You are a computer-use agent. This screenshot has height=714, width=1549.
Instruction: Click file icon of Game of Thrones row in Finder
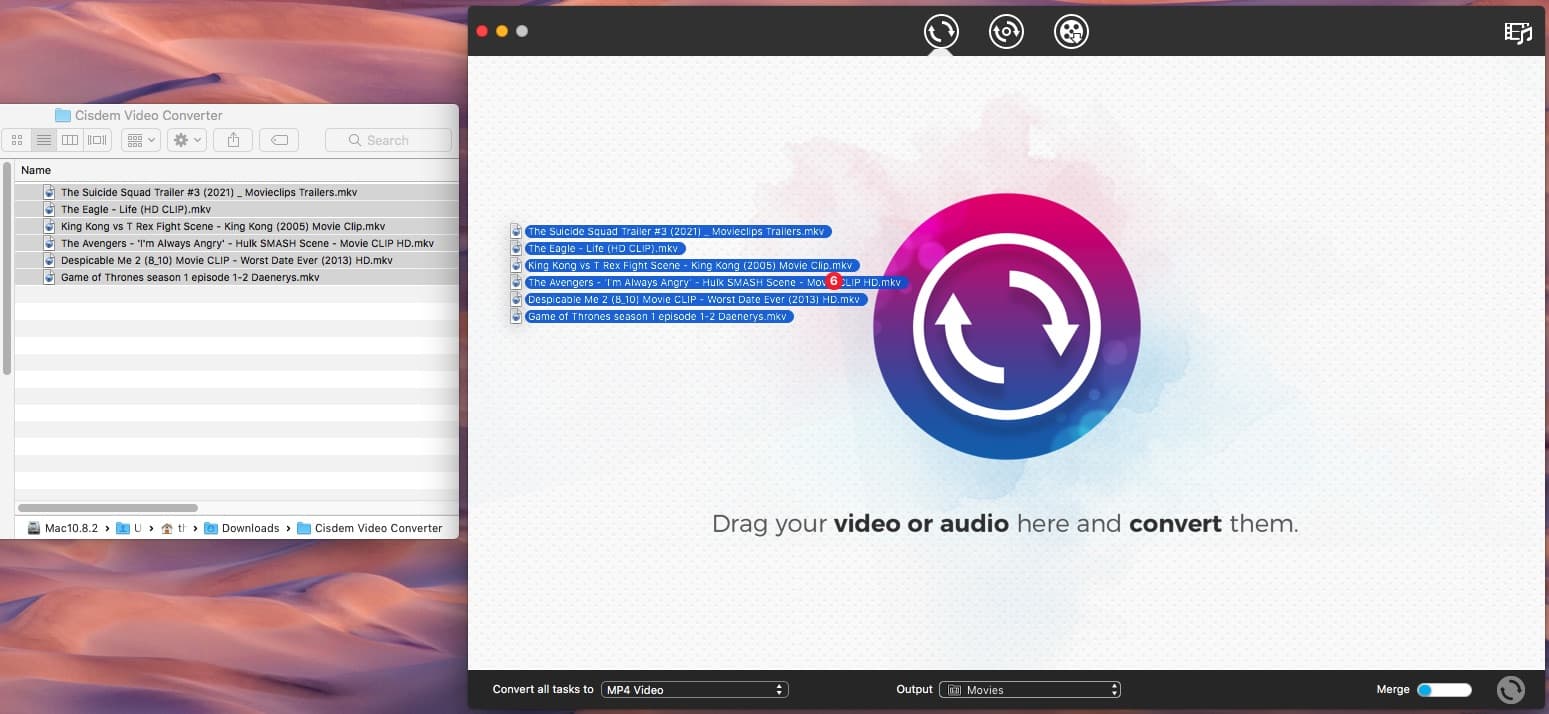(50, 277)
